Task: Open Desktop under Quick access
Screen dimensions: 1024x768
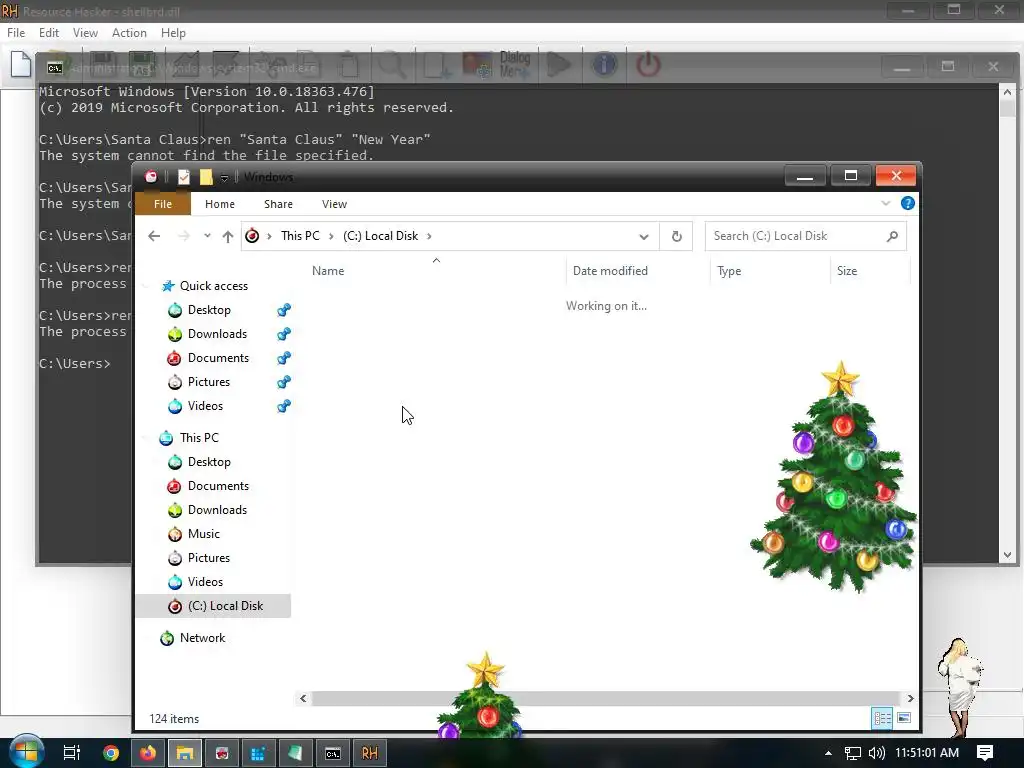Action: pos(209,310)
